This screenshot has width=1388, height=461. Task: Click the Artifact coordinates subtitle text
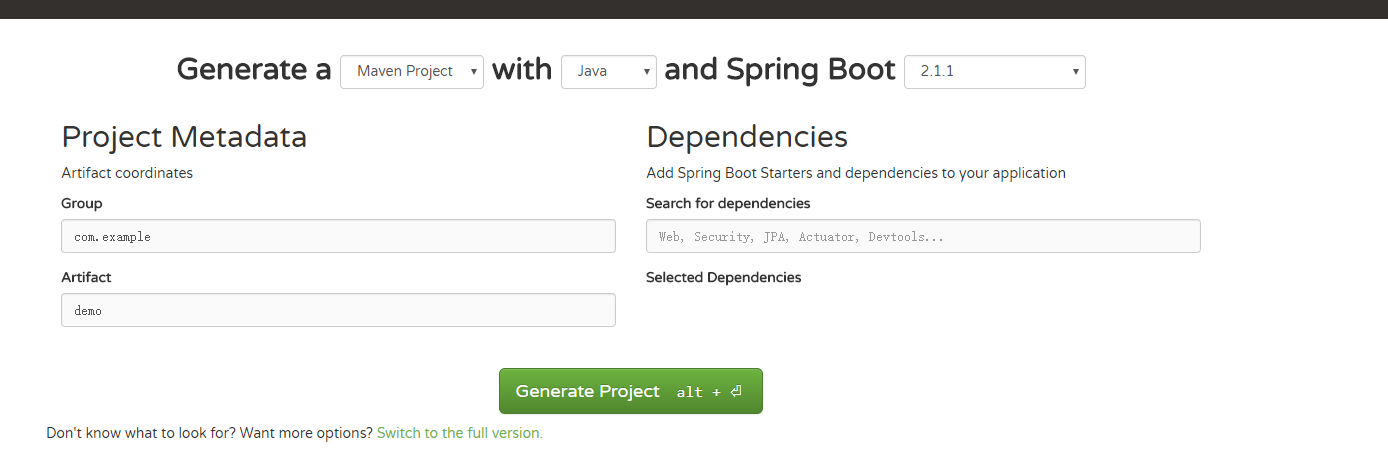click(127, 173)
